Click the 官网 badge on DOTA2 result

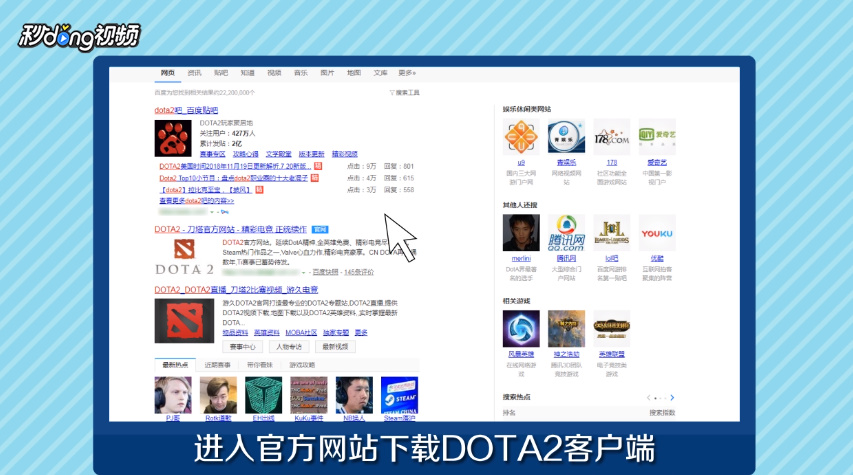coord(320,230)
